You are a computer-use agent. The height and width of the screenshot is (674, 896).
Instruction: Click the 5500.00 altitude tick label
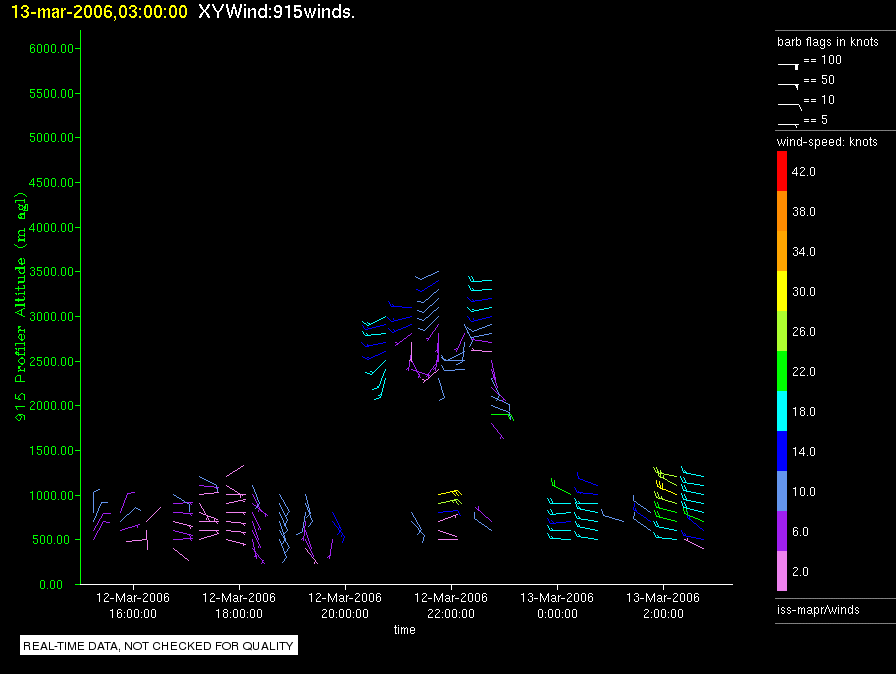coord(51,93)
